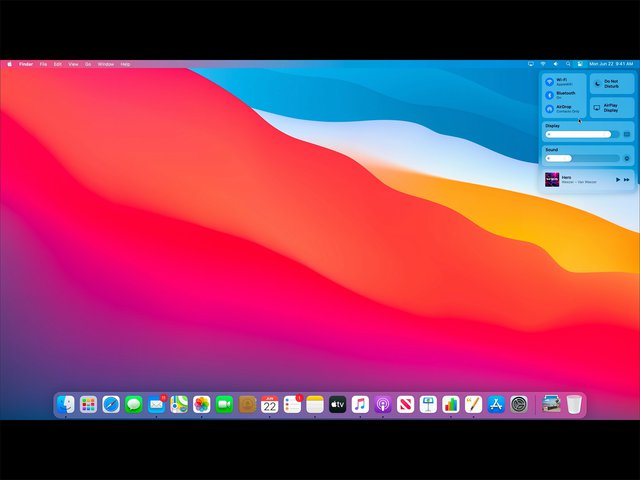Launch Safari from the Dock
Screen dimensions: 640x480
(111, 405)
